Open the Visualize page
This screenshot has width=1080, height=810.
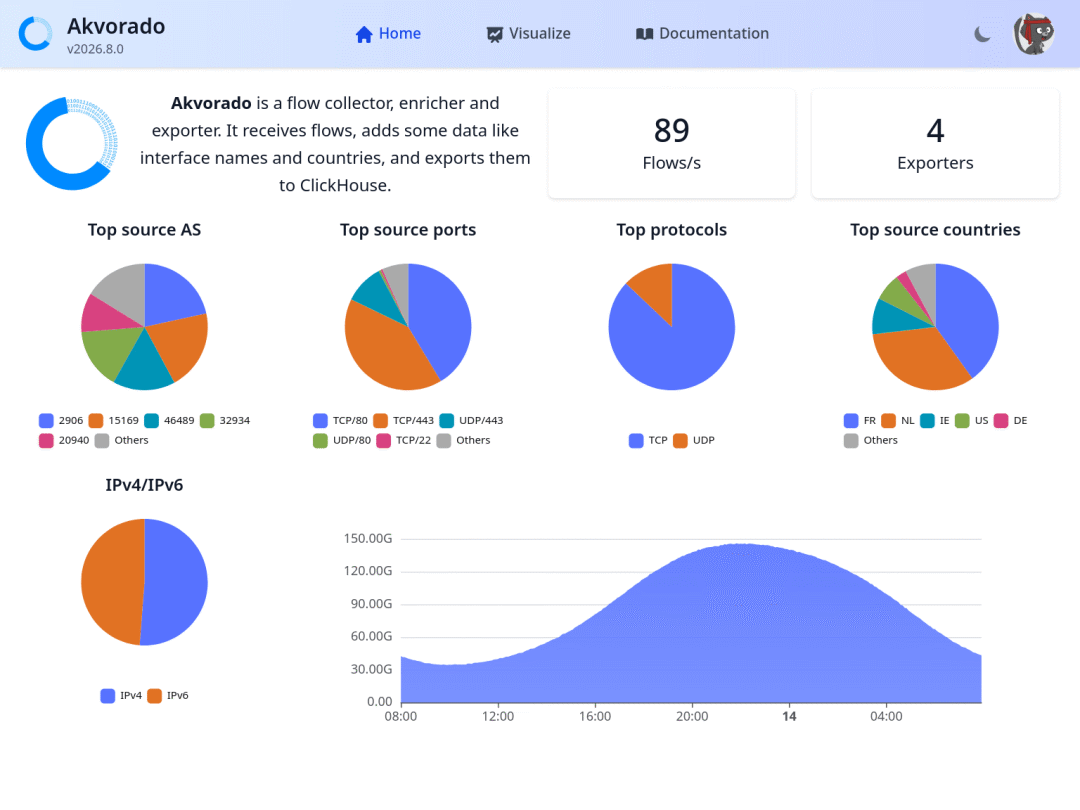tap(528, 34)
